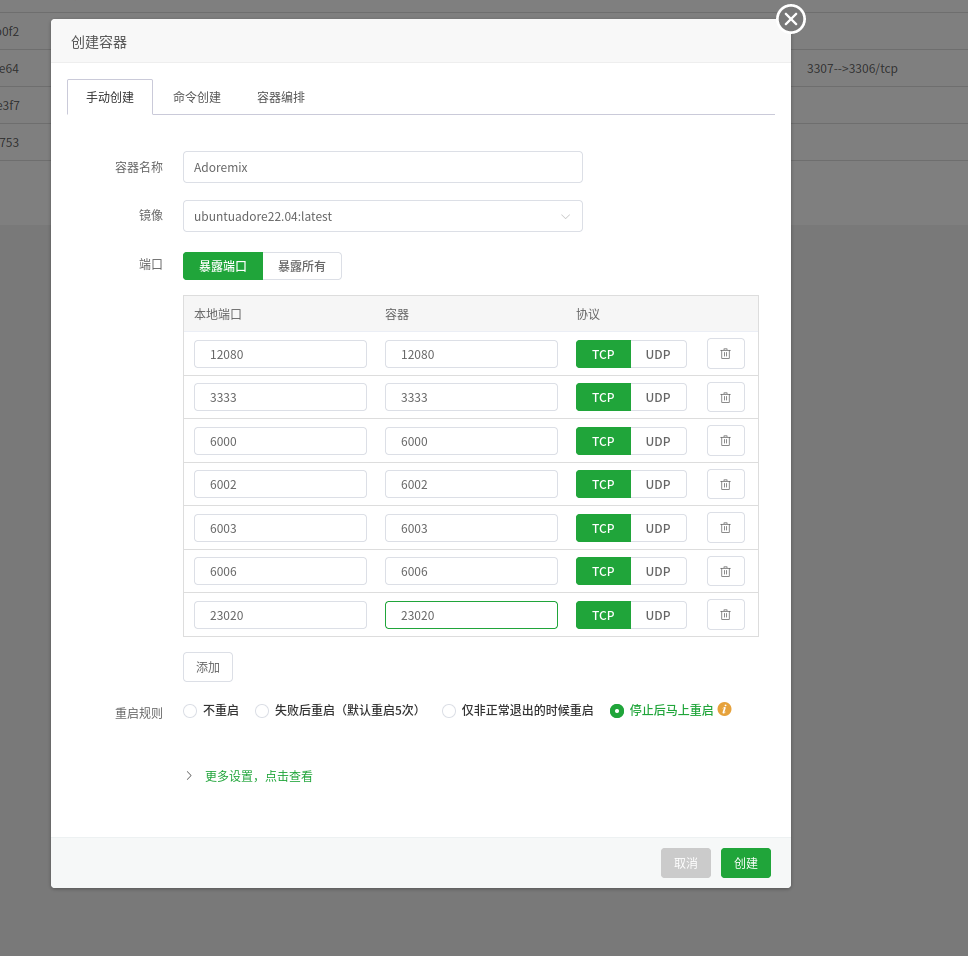Select UDP protocol for port 23020
Viewport: 968px width, 956px height.
coord(658,615)
